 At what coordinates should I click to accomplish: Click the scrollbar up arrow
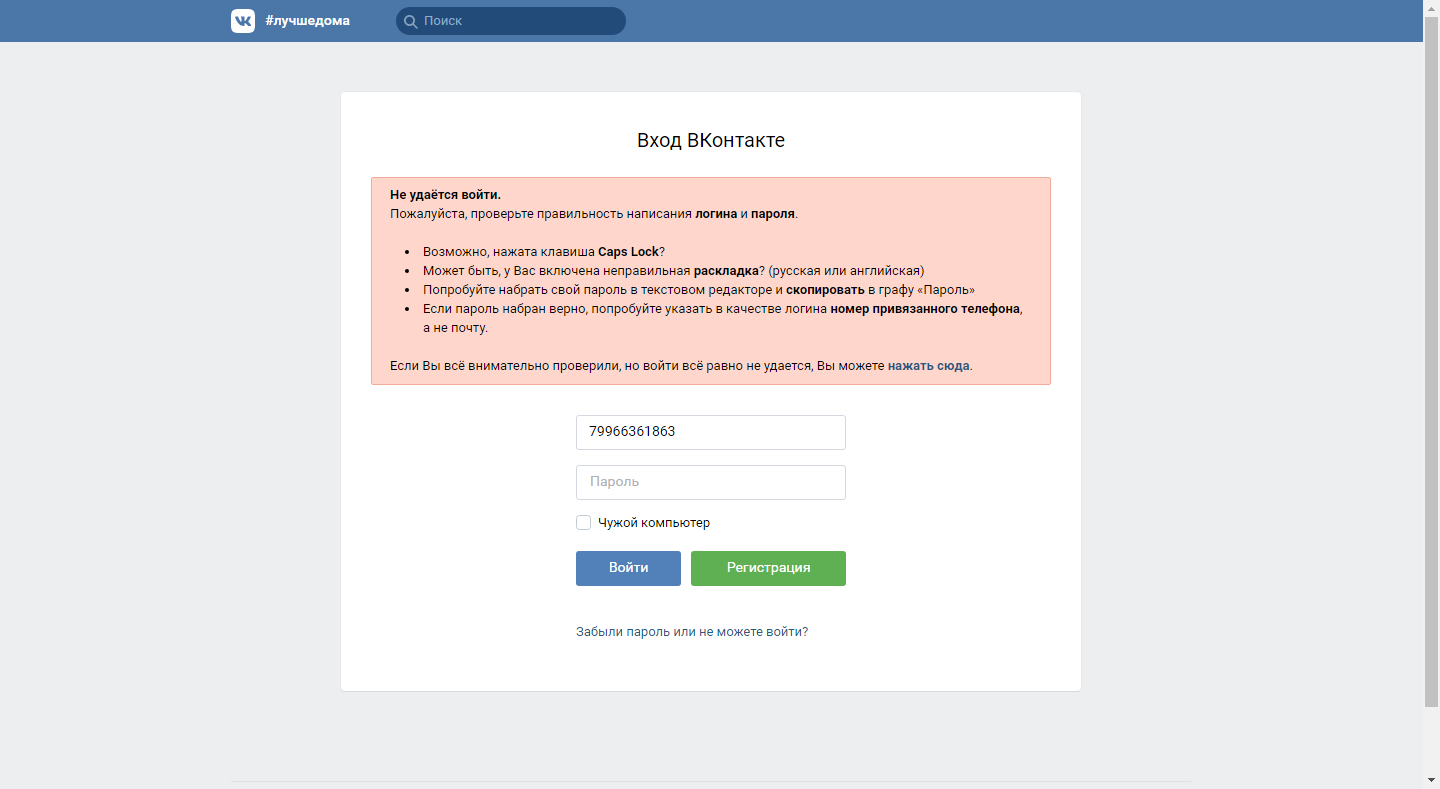coord(1431,8)
